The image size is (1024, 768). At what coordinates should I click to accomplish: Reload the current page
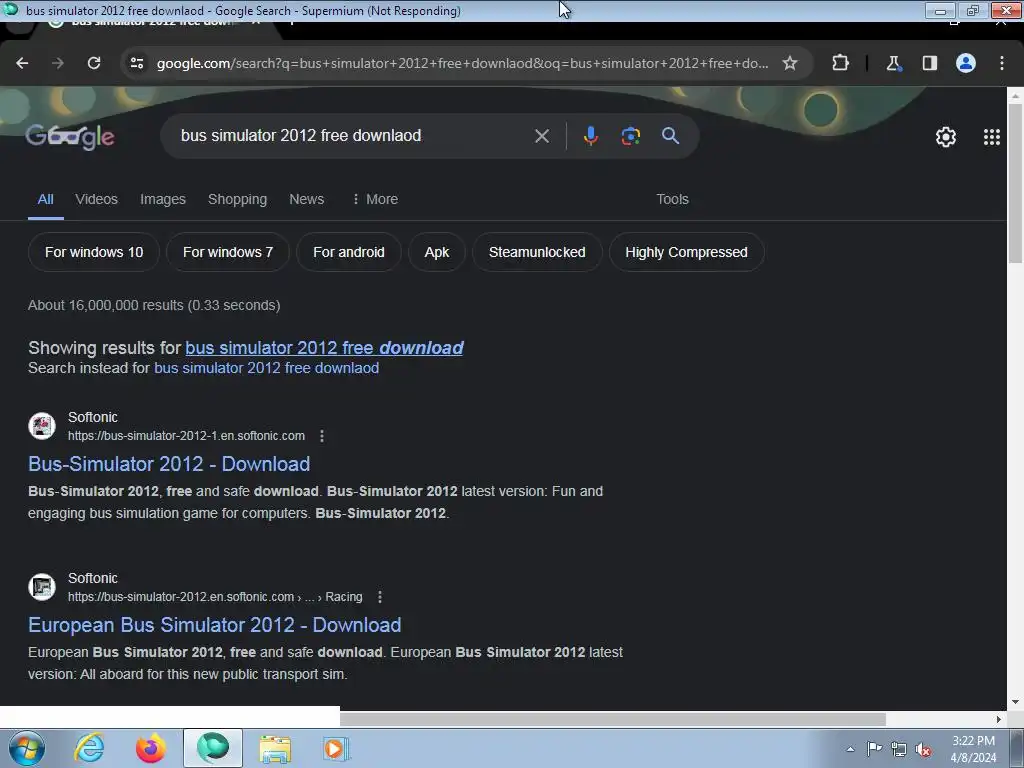point(94,63)
